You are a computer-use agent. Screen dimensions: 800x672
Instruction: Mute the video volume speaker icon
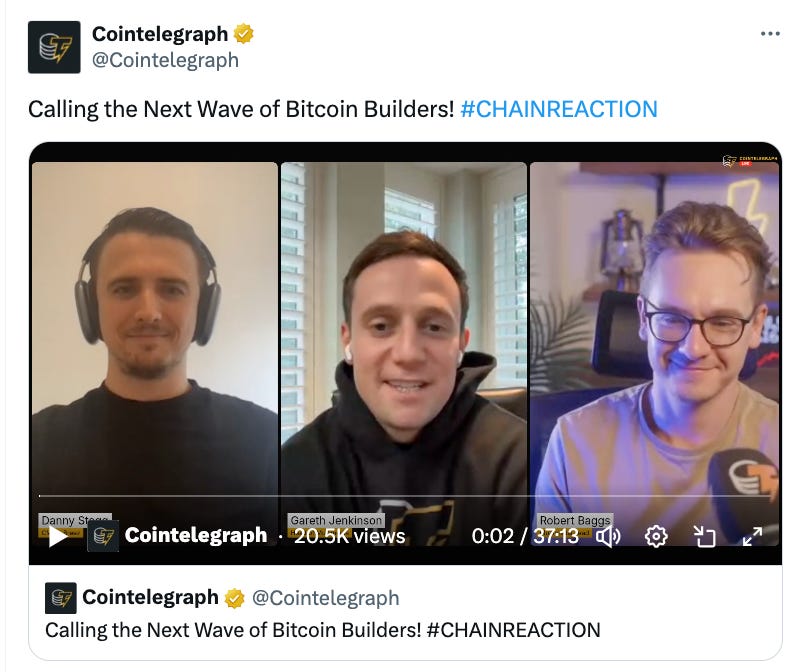608,536
